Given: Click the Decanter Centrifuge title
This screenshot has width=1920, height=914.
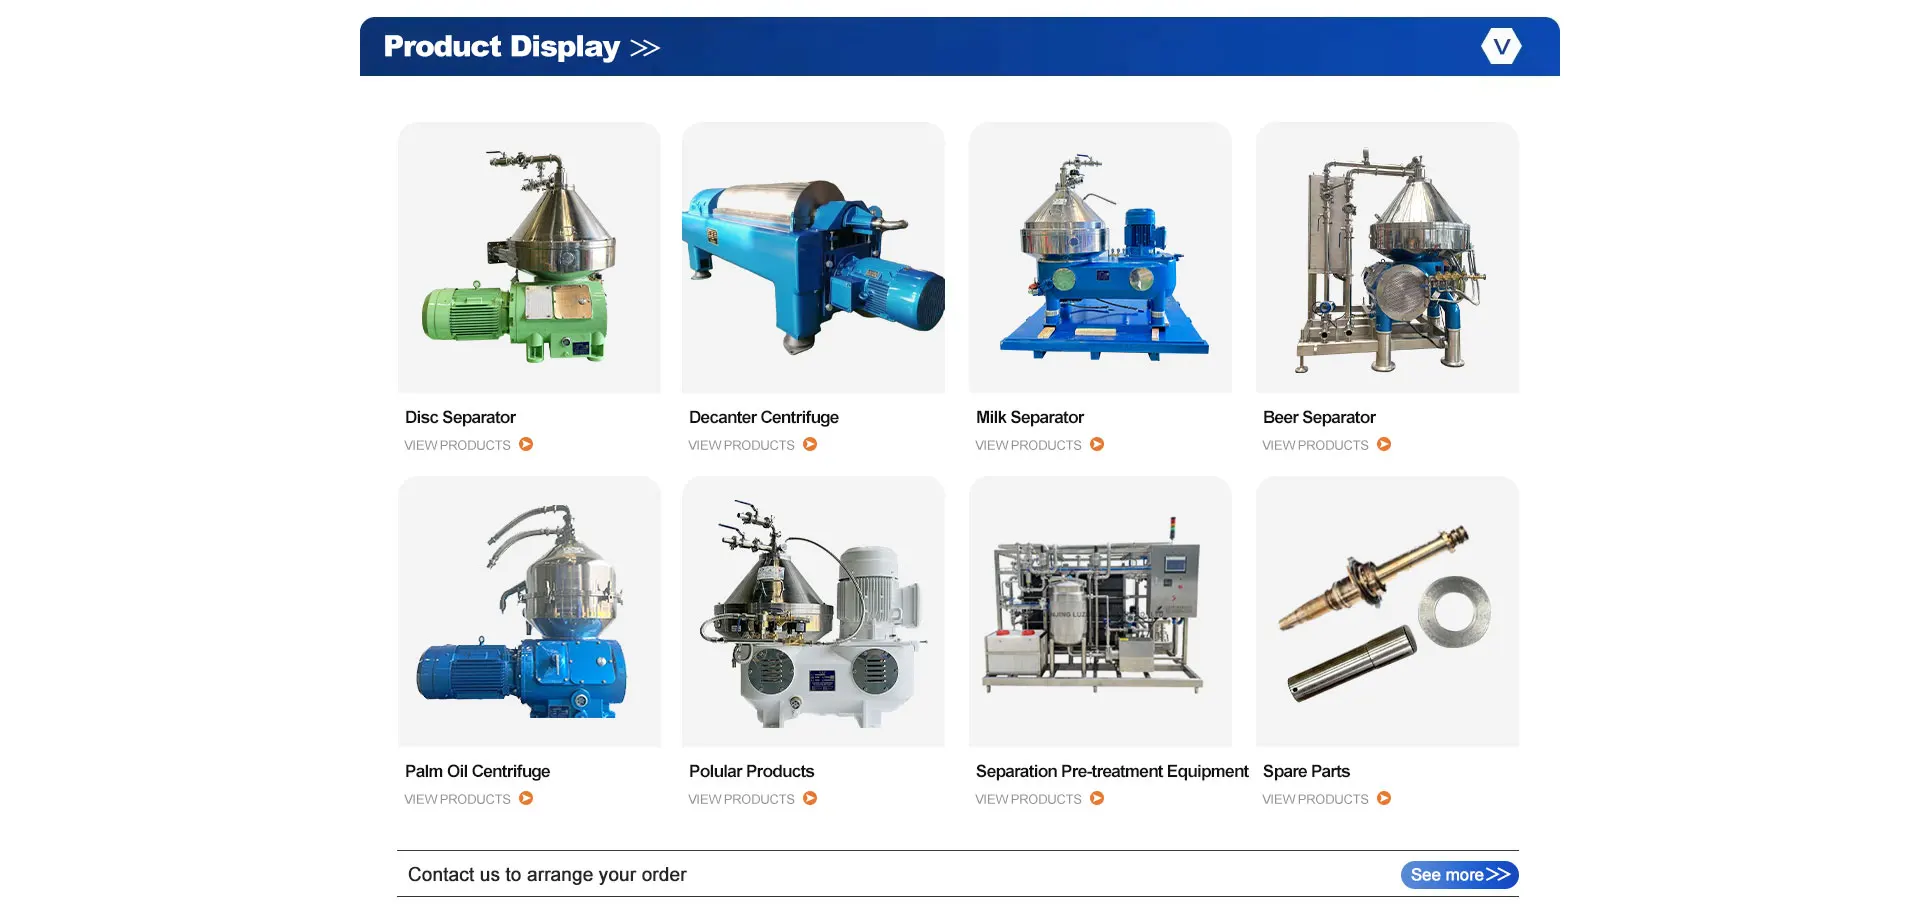Looking at the screenshot, I should pos(764,417).
